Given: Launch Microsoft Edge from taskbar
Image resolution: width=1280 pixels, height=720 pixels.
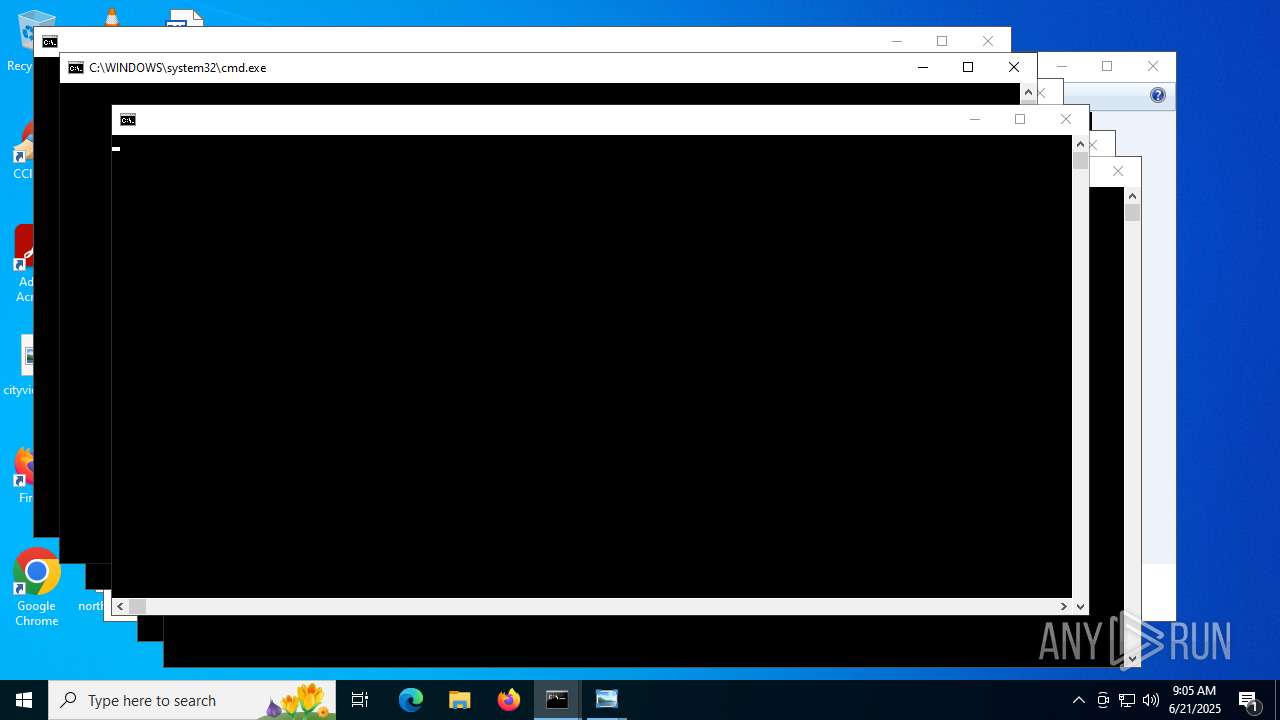Looking at the screenshot, I should [411, 700].
